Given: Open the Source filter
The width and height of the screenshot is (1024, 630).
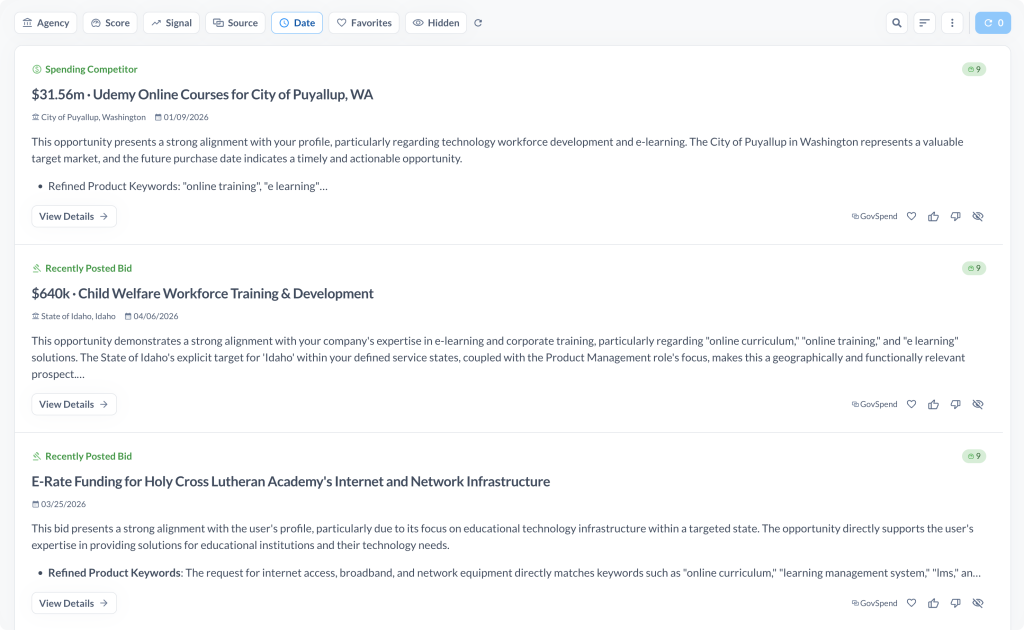Looking at the screenshot, I should (235, 23).
